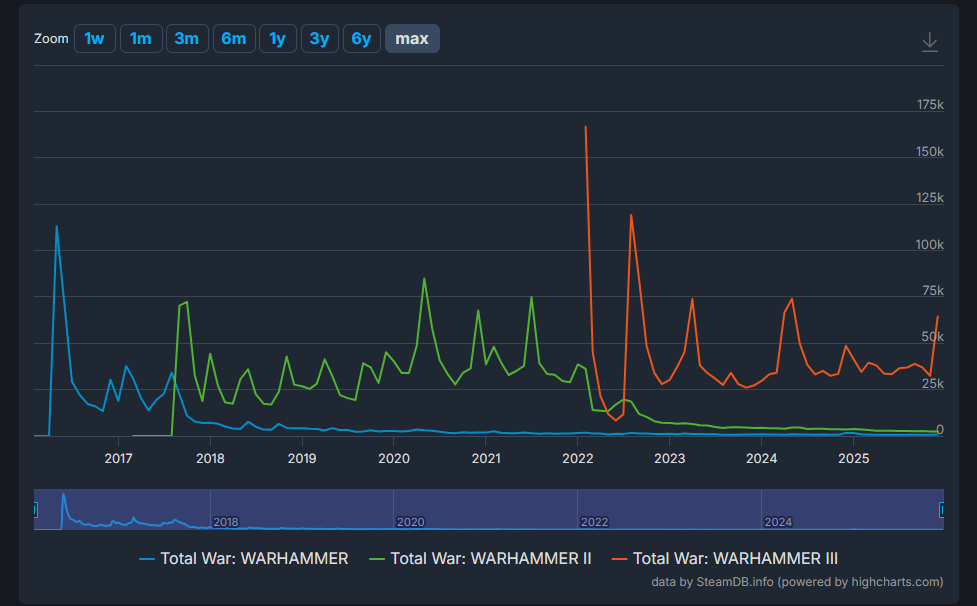Click the 2023 x-axis label

670,458
